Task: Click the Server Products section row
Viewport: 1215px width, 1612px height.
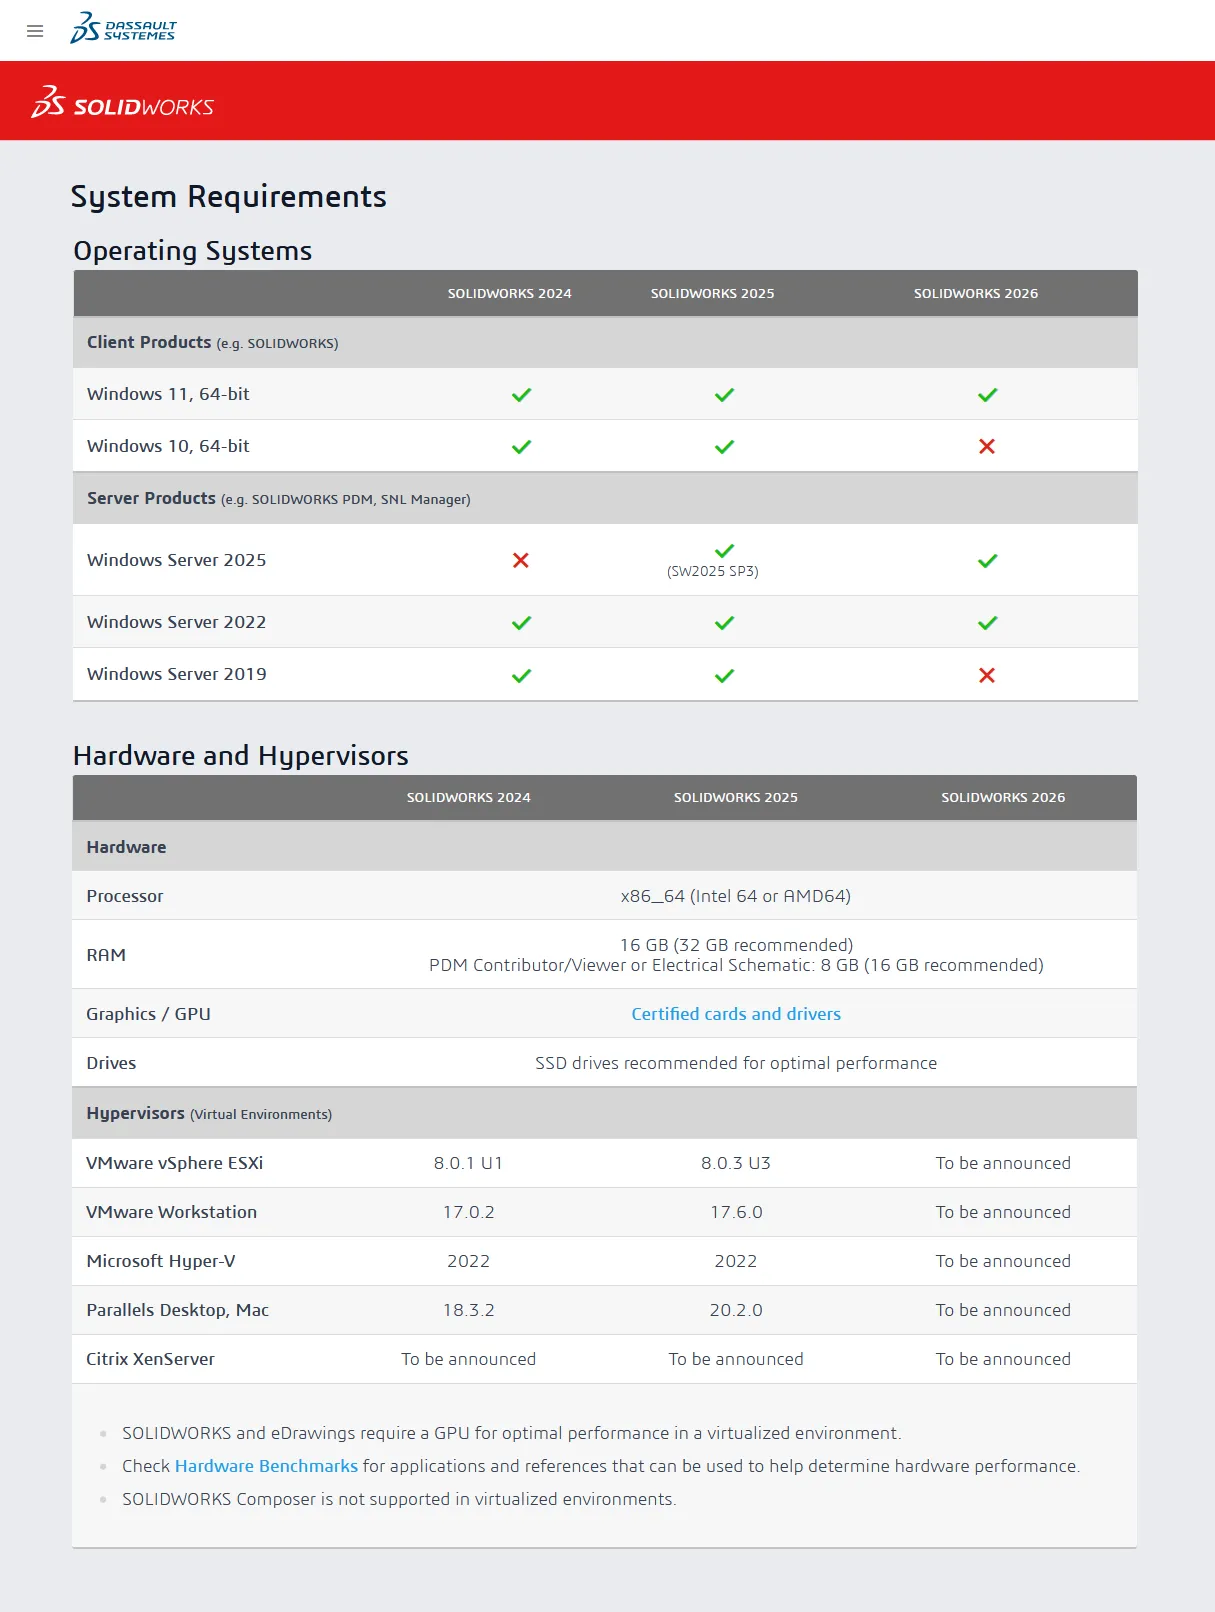Action: (x=605, y=498)
